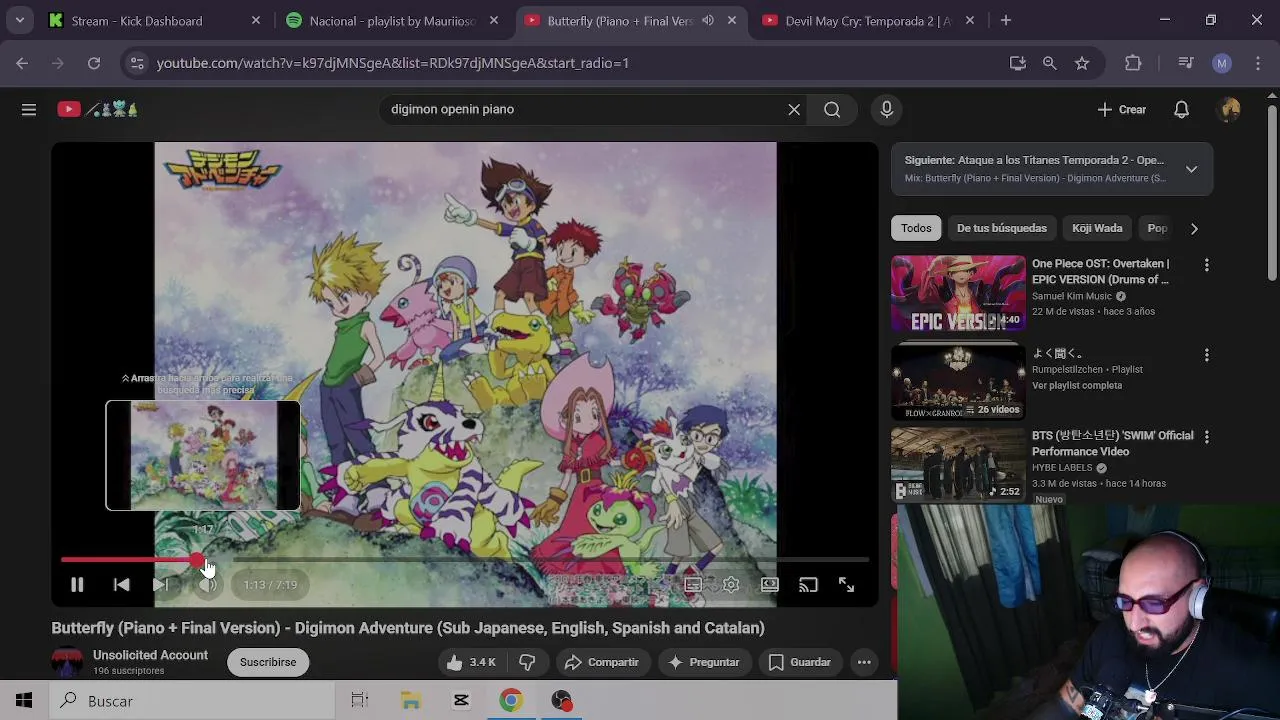Open YouTube notifications bell
Image resolution: width=1280 pixels, height=720 pixels.
click(x=1181, y=109)
